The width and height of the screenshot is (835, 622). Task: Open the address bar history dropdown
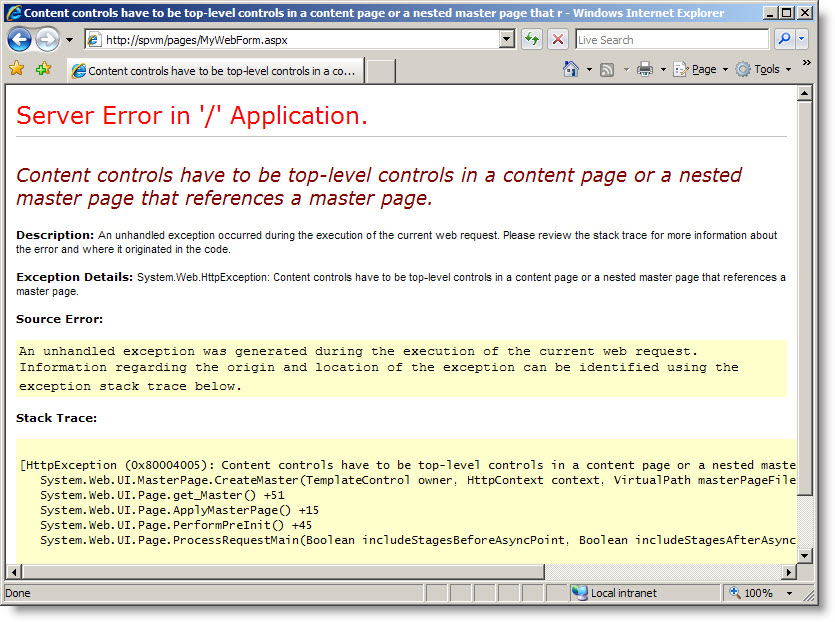507,40
